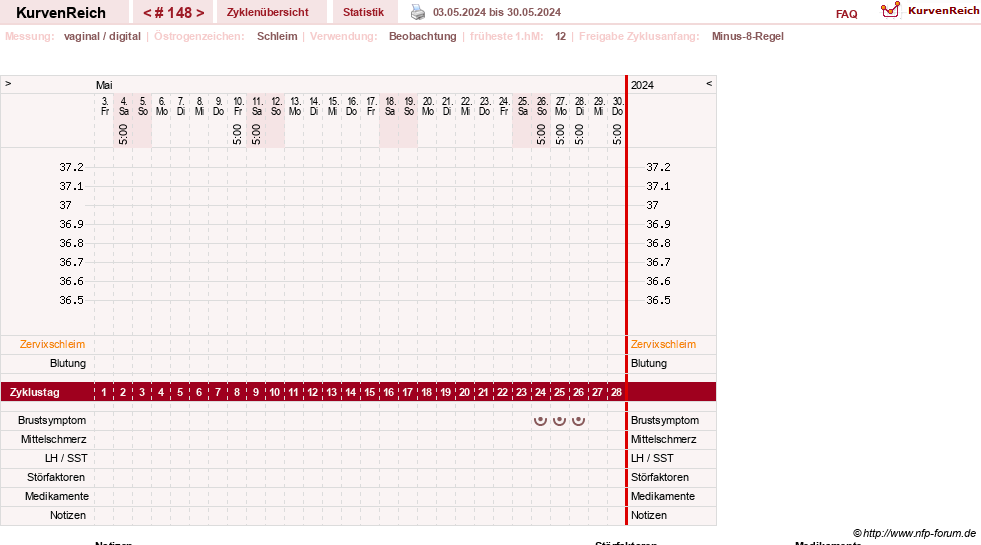Click the right Notizen row label
This screenshot has height=545, width=981.
(x=649, y=516)
